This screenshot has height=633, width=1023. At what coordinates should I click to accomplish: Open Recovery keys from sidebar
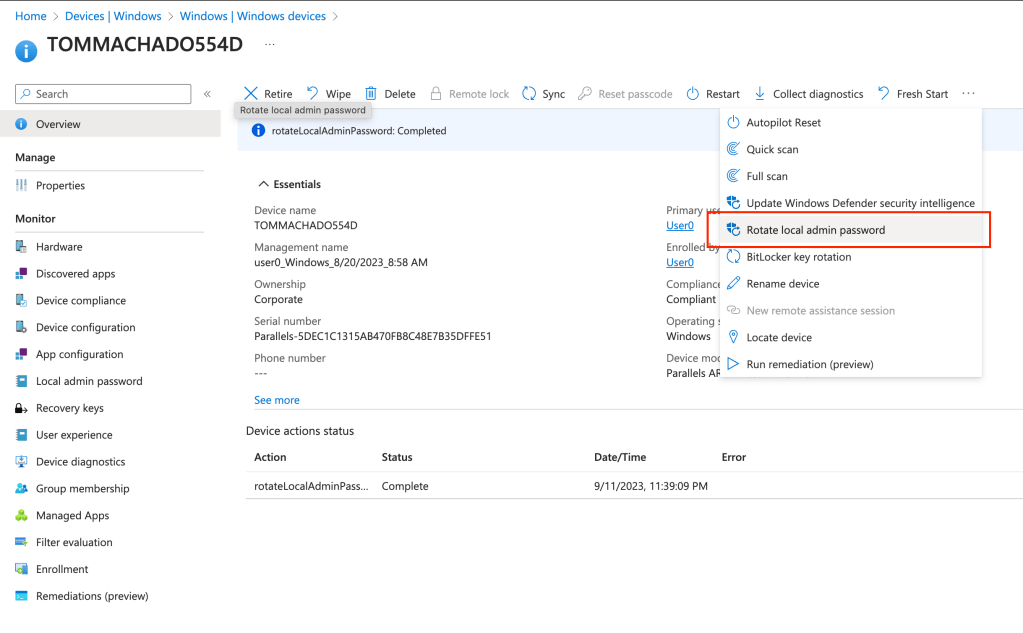pos(70,408)
